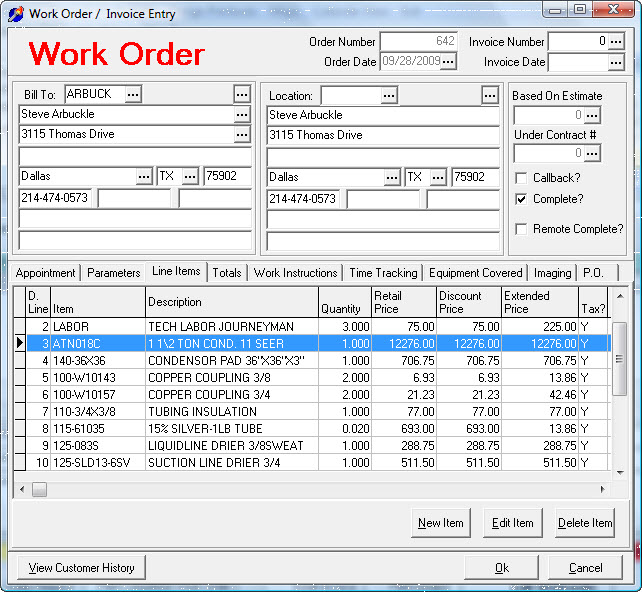The image size is (642, 592).
Task: Click ellipsis button beside Based On Estimate field
Action: point(592,116)
